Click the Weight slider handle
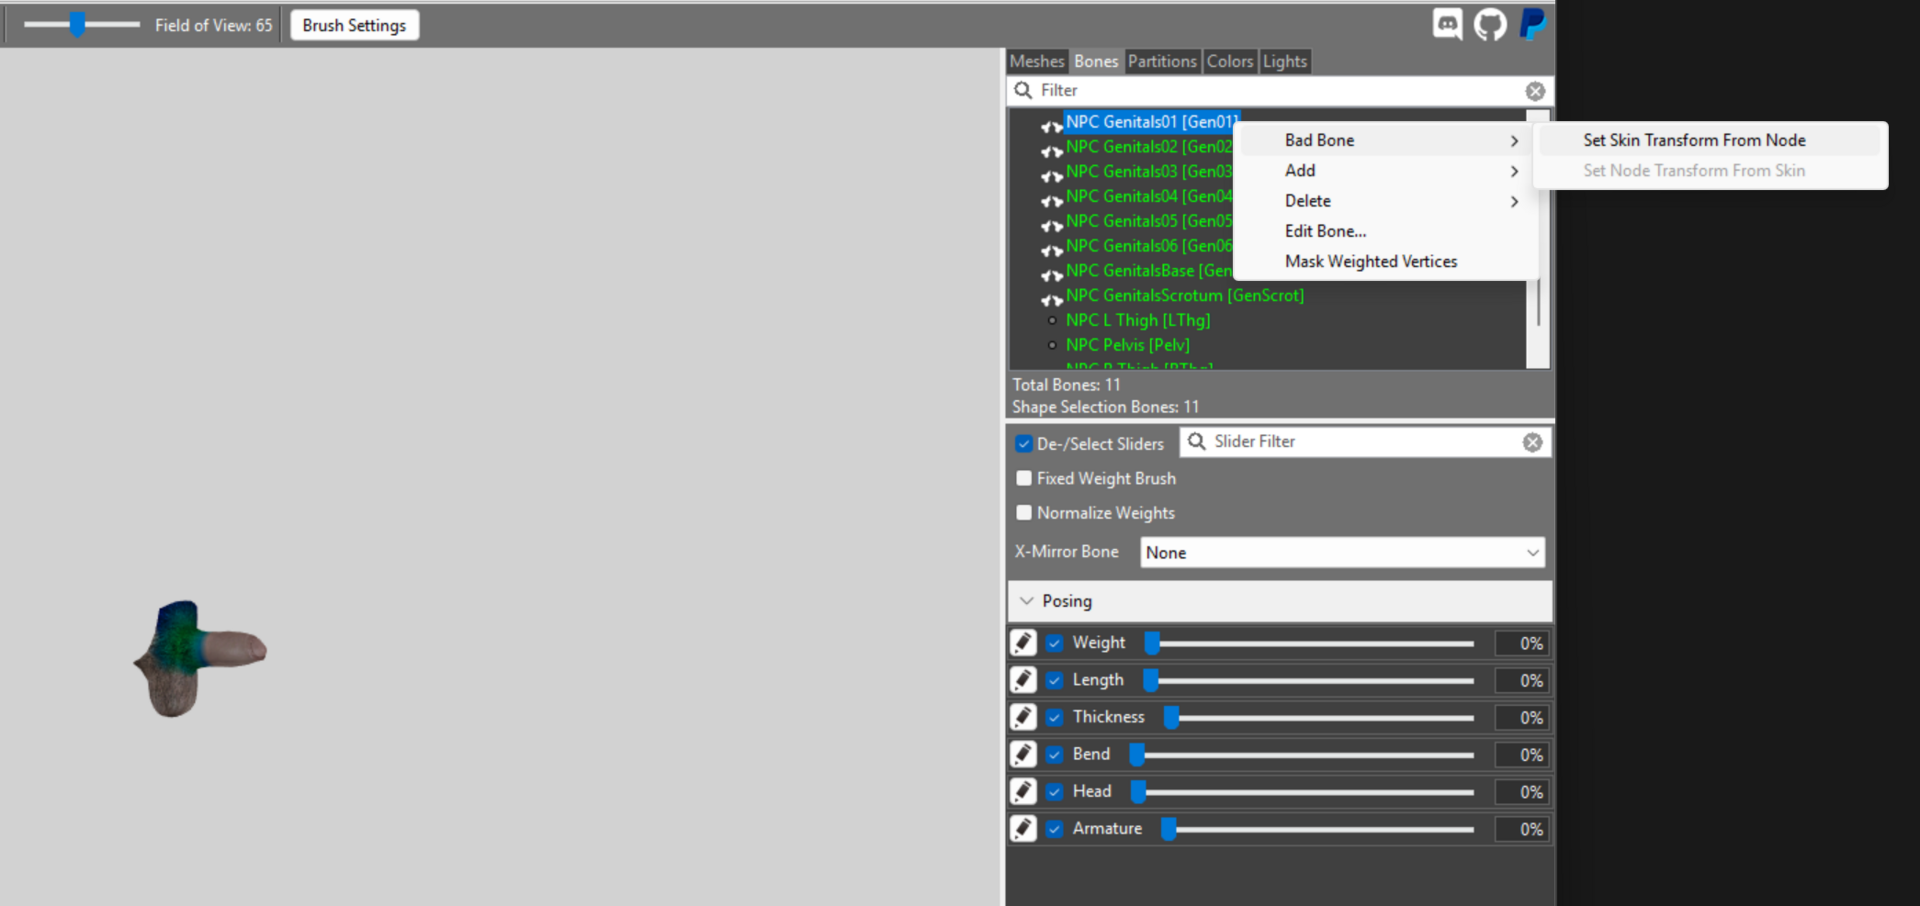Screen dimensions: 1920x906 1152,643
